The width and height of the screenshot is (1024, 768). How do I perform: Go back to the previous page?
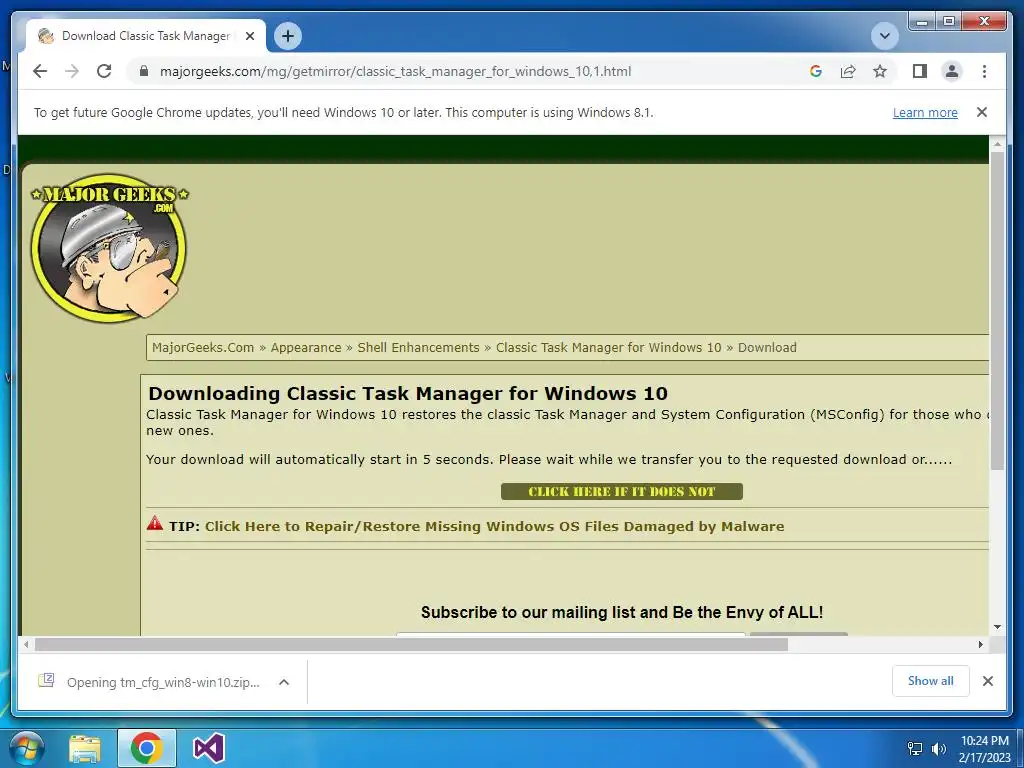click(x=40, y=71)
